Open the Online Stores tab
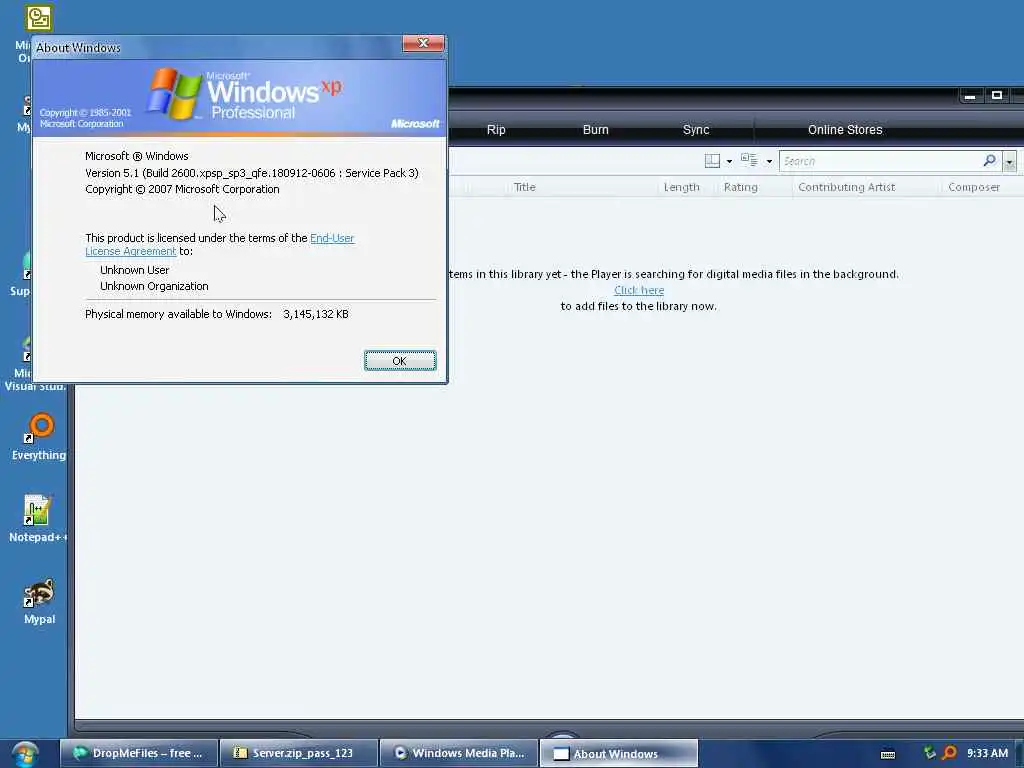The width and height of the screenshot is (1024, 768). [x=845, y=129]
